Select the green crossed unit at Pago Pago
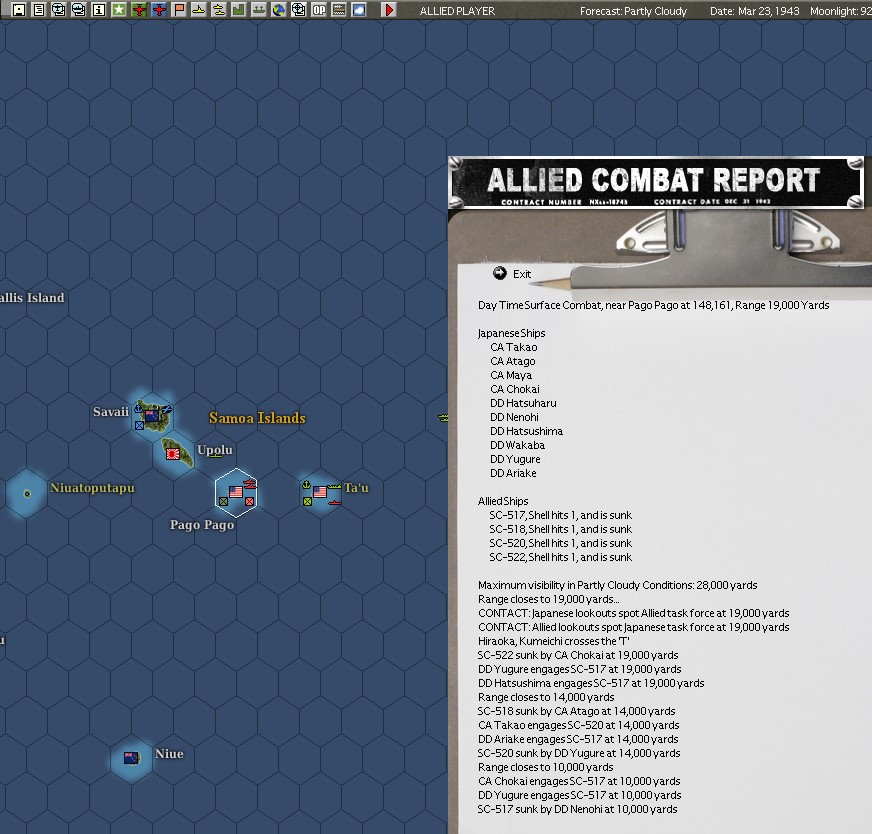This screenshot has height=834, width=872. click(223, 502)
